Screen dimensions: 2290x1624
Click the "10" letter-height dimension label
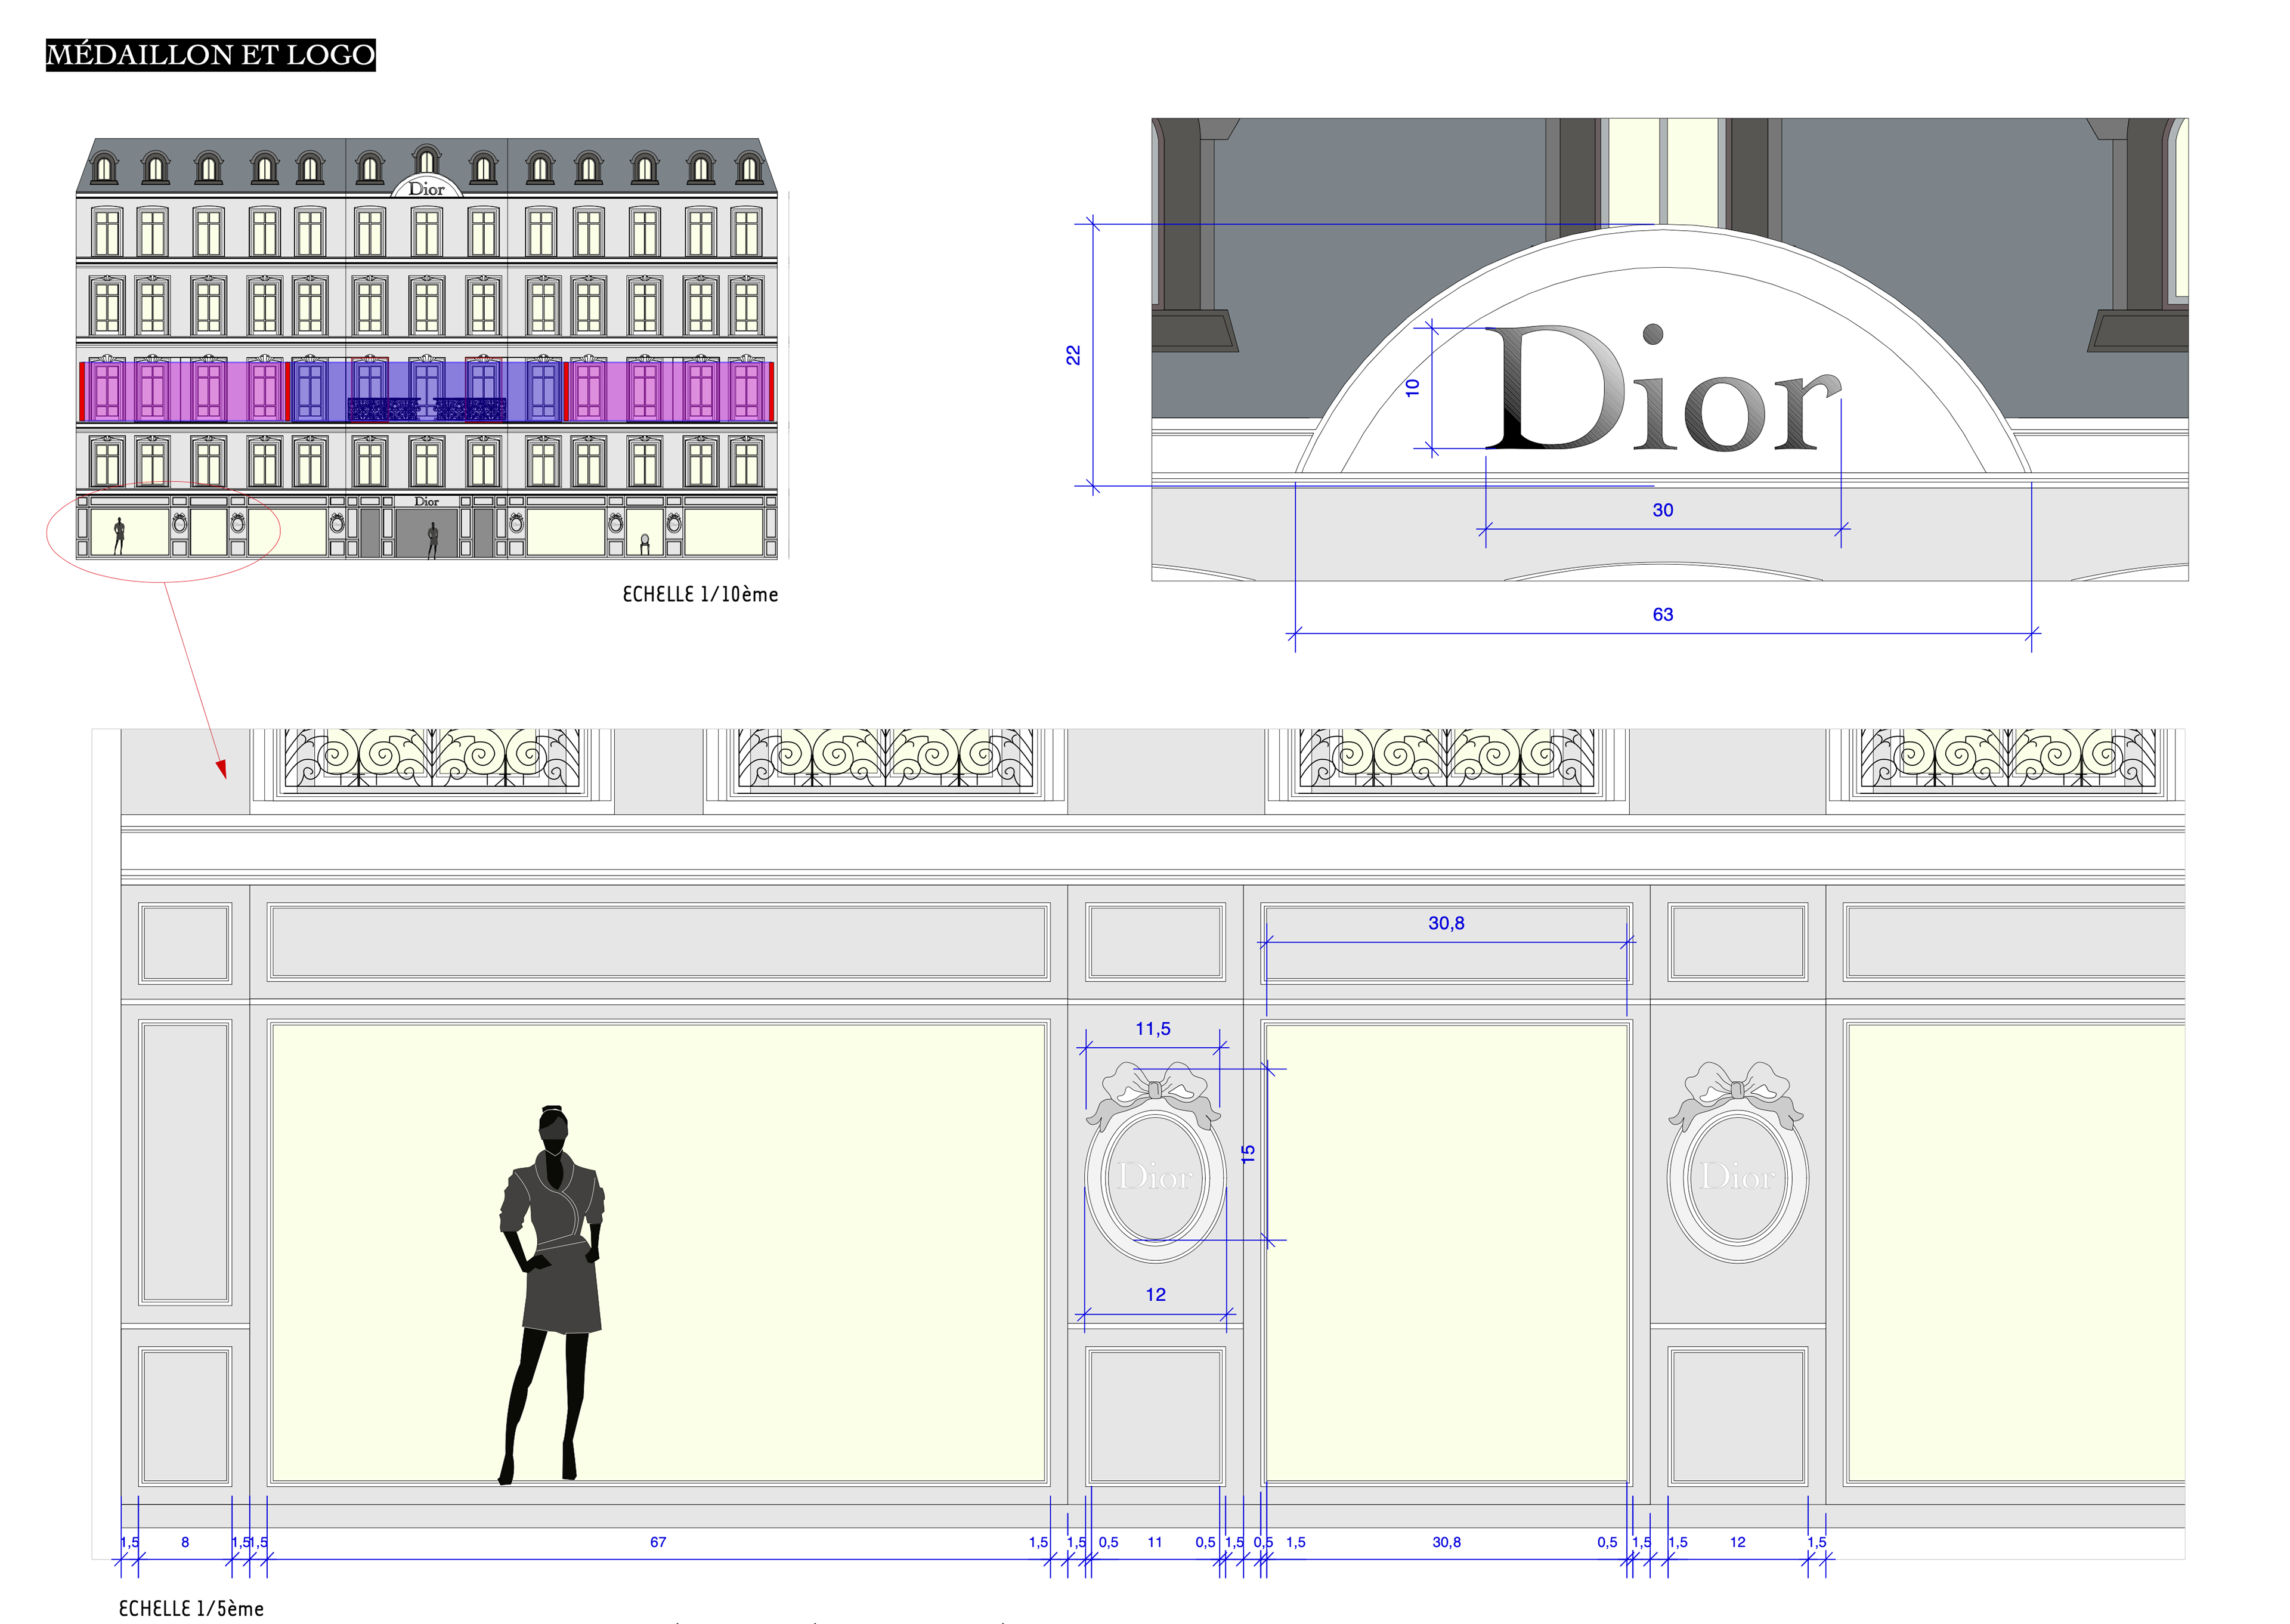pyautogui.click(x=1412, y=388)
